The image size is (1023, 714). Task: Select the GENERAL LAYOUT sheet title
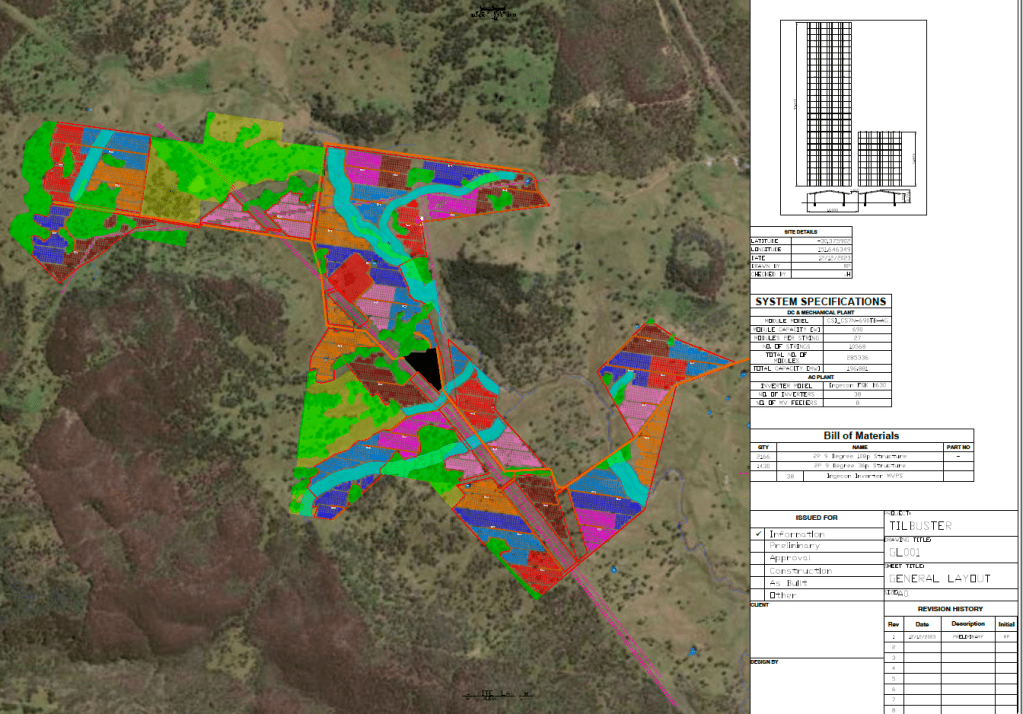coord(938,578)
